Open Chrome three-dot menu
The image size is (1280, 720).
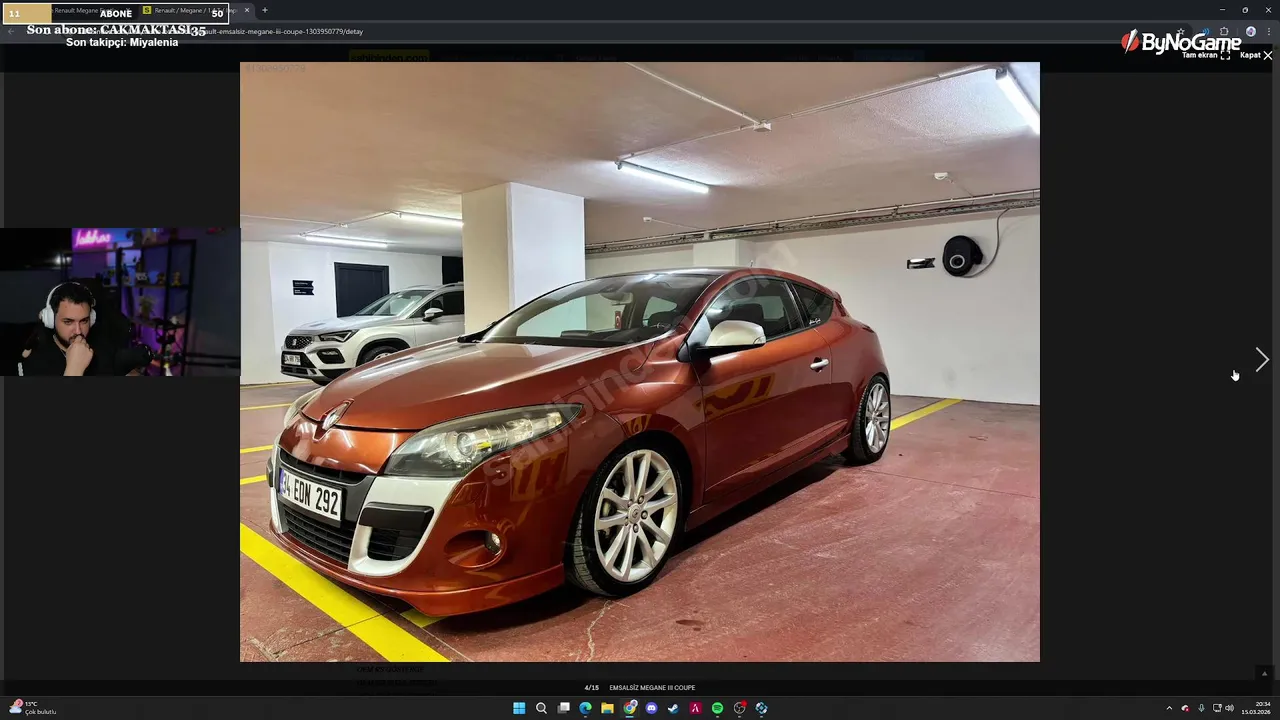pos(1269,31)
